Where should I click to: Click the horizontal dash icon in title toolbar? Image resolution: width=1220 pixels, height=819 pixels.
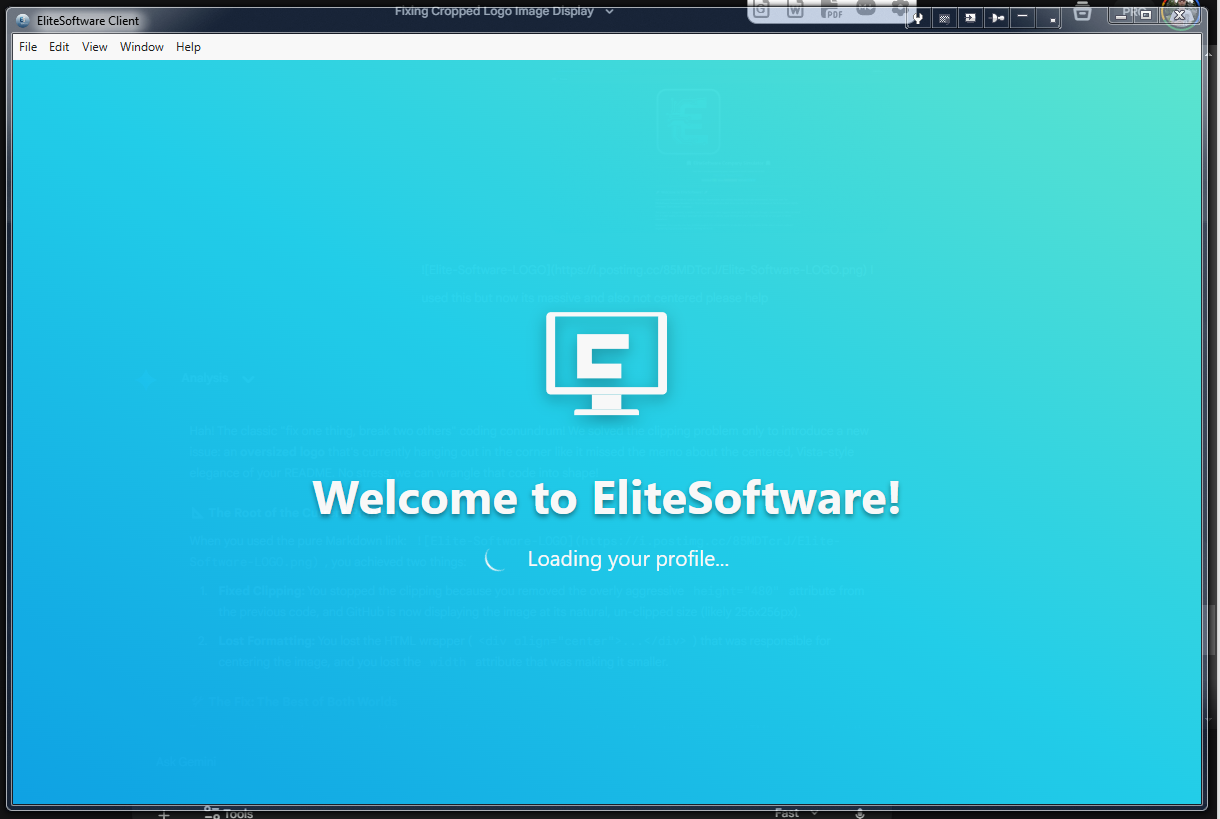pyautogui.click(x=1022, y=18)
